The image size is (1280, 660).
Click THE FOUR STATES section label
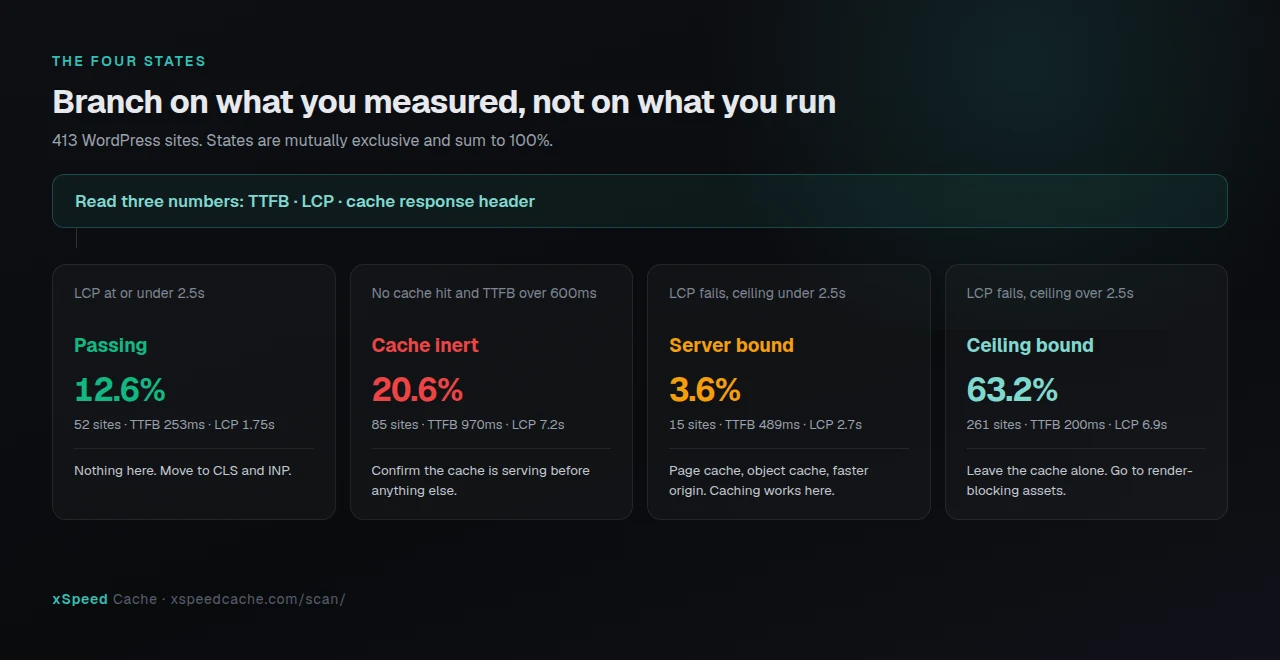click(x=129, y=61)
